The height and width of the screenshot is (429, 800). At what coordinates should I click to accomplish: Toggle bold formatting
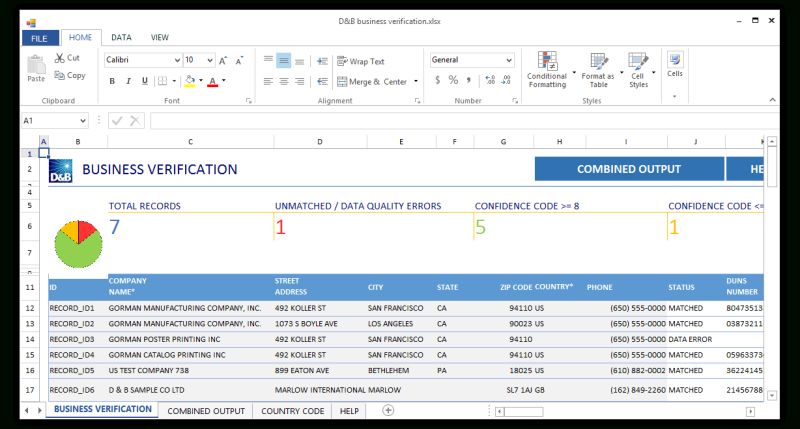coord(112,81)
